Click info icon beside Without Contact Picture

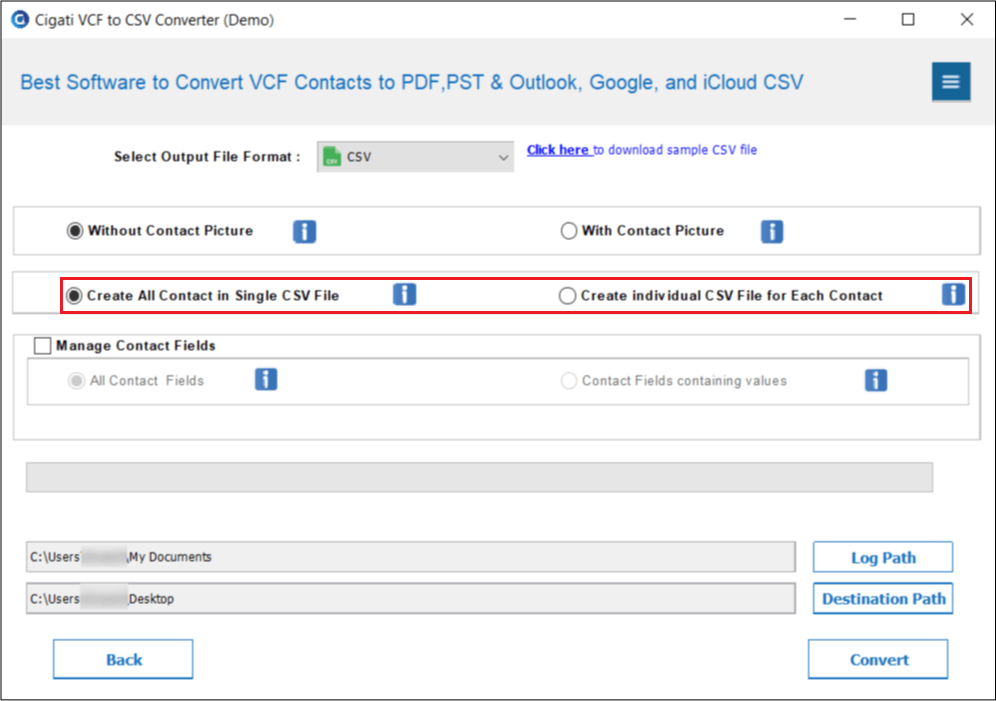(304, 232)
